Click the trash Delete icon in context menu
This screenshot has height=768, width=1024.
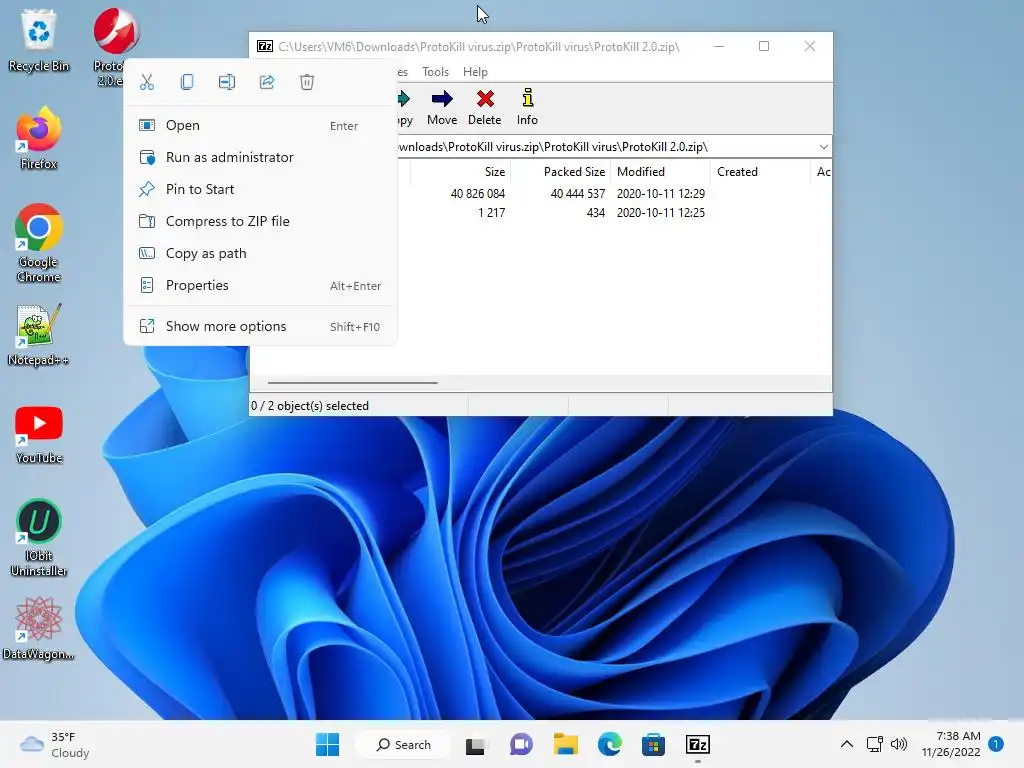[307, 82]
